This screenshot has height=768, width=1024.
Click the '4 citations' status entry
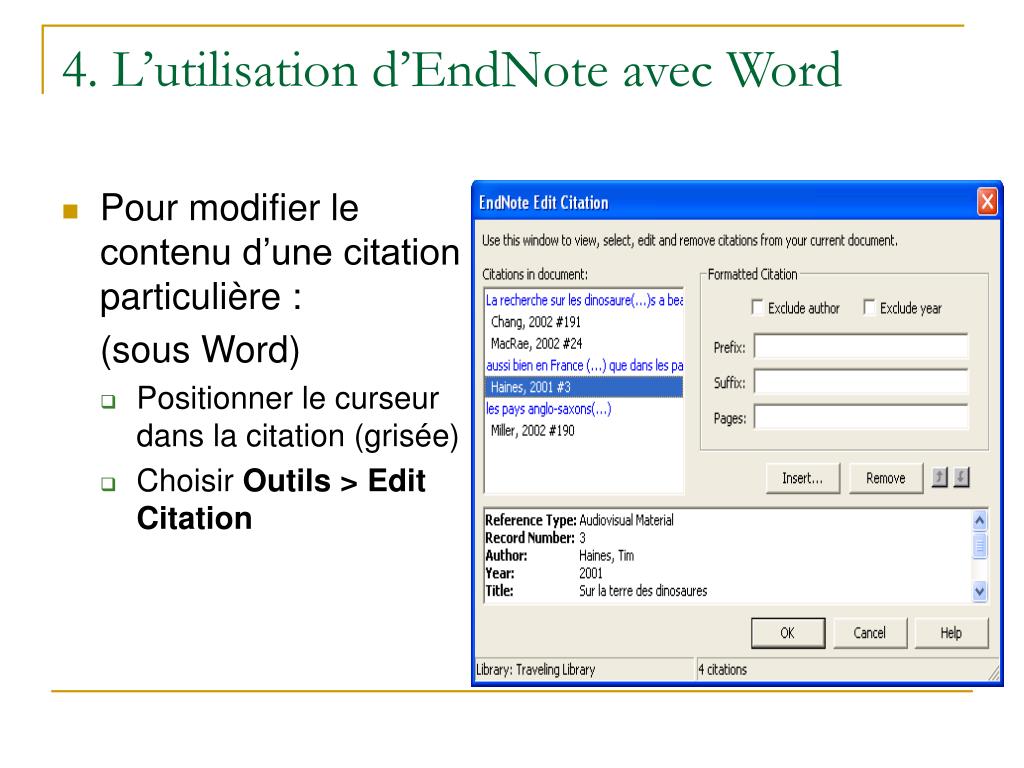tap(722, 669)
